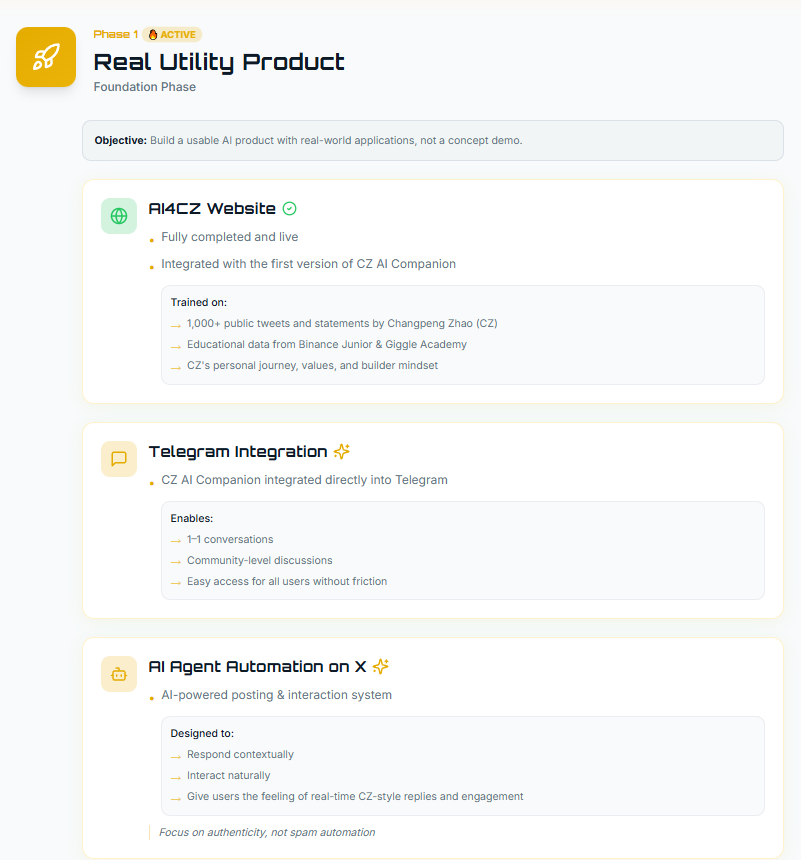Click the green checkmark beside AI4CZ Website
This screenshot has width=801, height=860.
pos(290,208)
